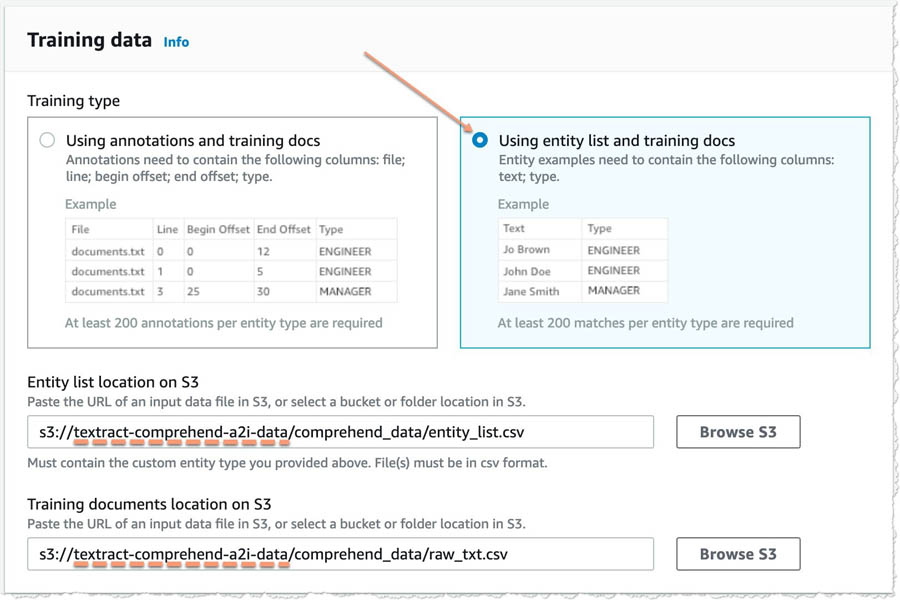Click the MANAGER cell in entity list example

(x=614, y=291)
